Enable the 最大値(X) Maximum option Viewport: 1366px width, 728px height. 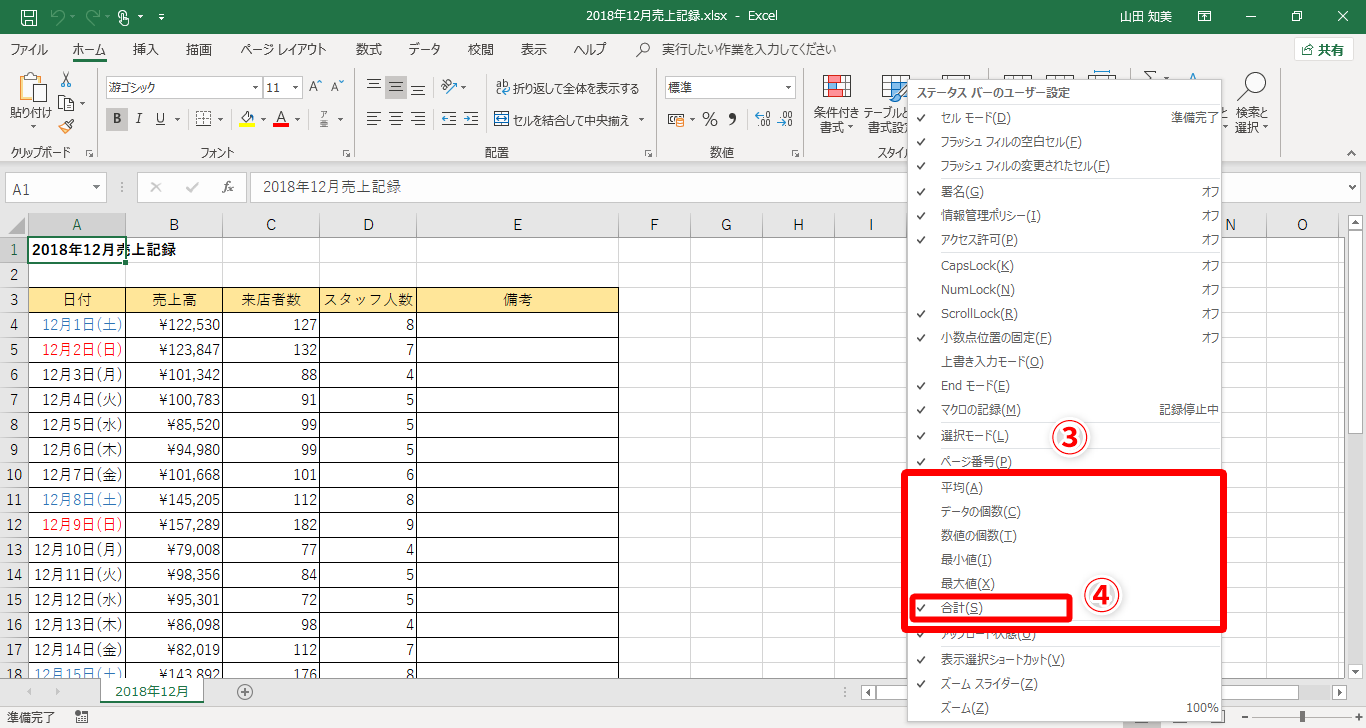click(x=1064, y=584)
